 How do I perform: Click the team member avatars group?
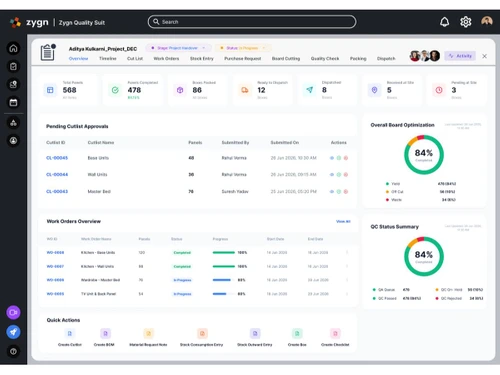click(425, 56)
